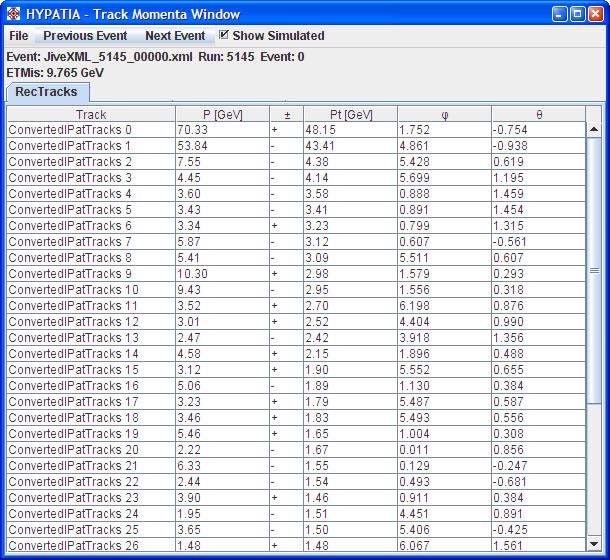Select row ConvertedIPatTracks 23
Screen dimensions: 610x560
[296, 497]
